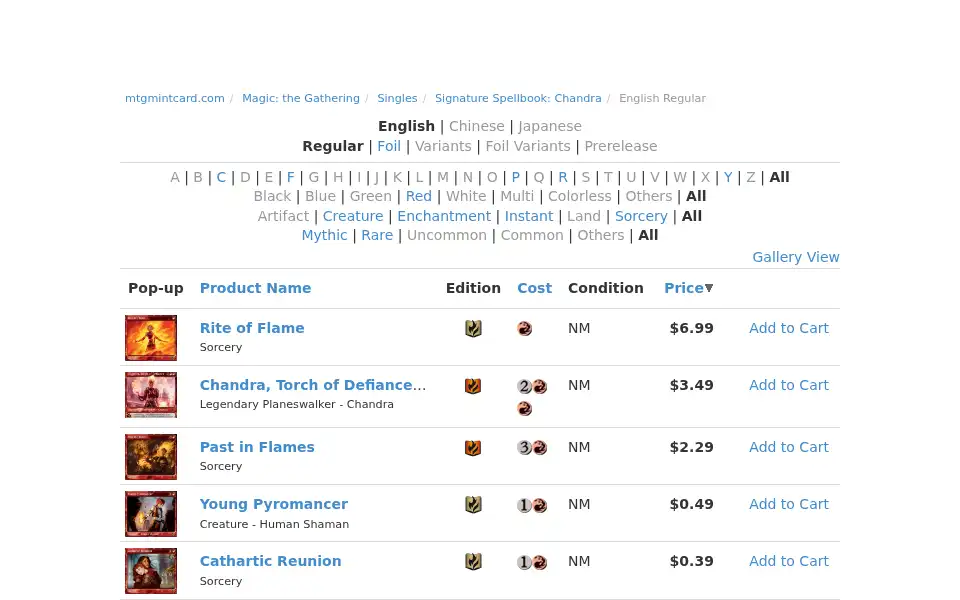Select All in the color filter row
Image resolution: width=960 pixels, height=600 pixels.
696,196
